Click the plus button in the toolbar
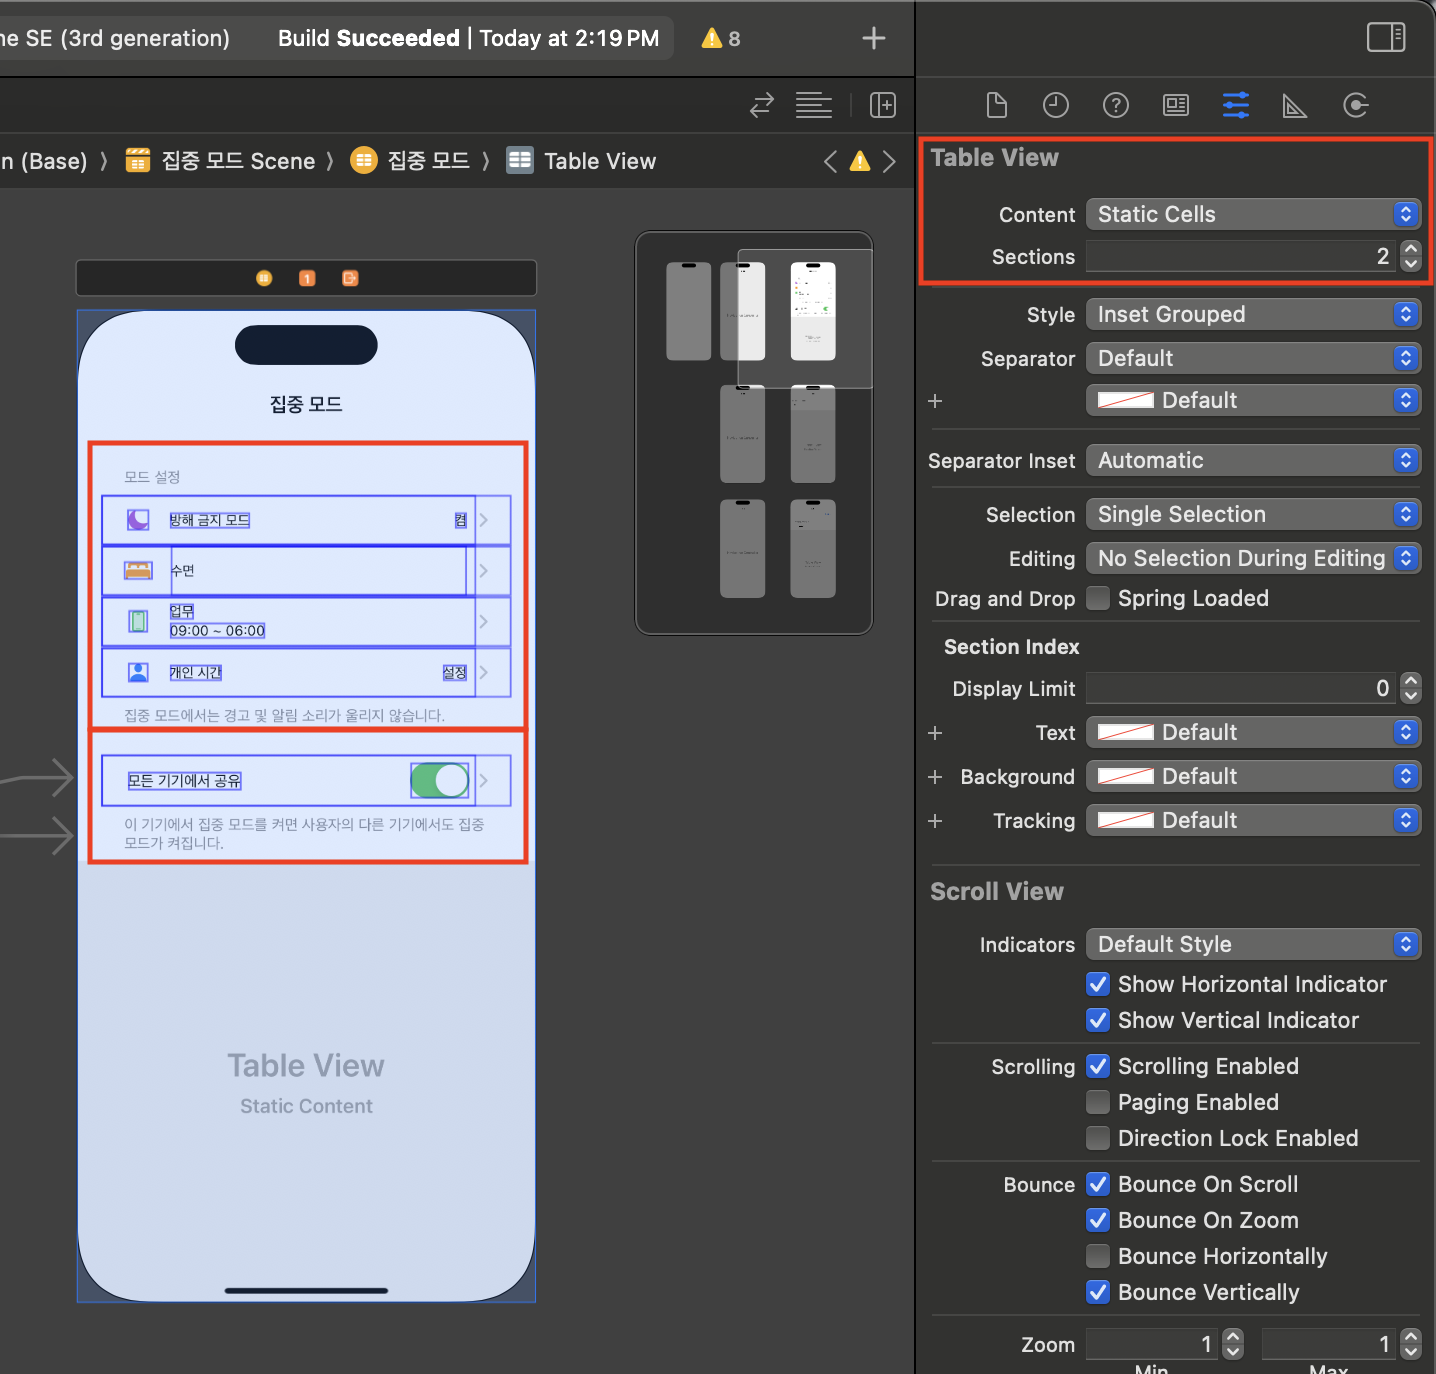This screenshot has height=1374, width=1436. point(874,38)
